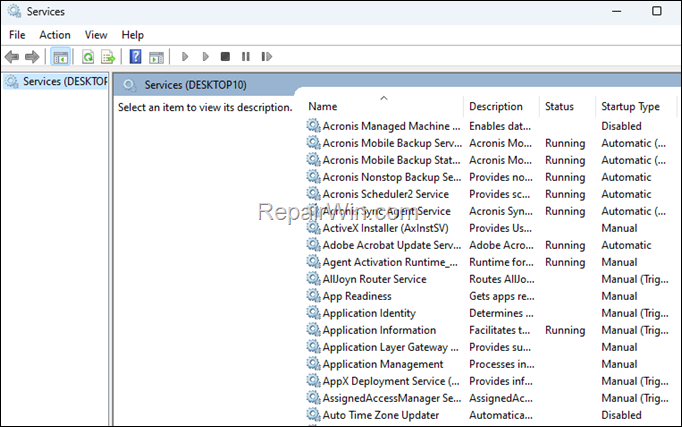682x427 pixels.
Task: Click the Restart Service icon
Action: [267, 57]
